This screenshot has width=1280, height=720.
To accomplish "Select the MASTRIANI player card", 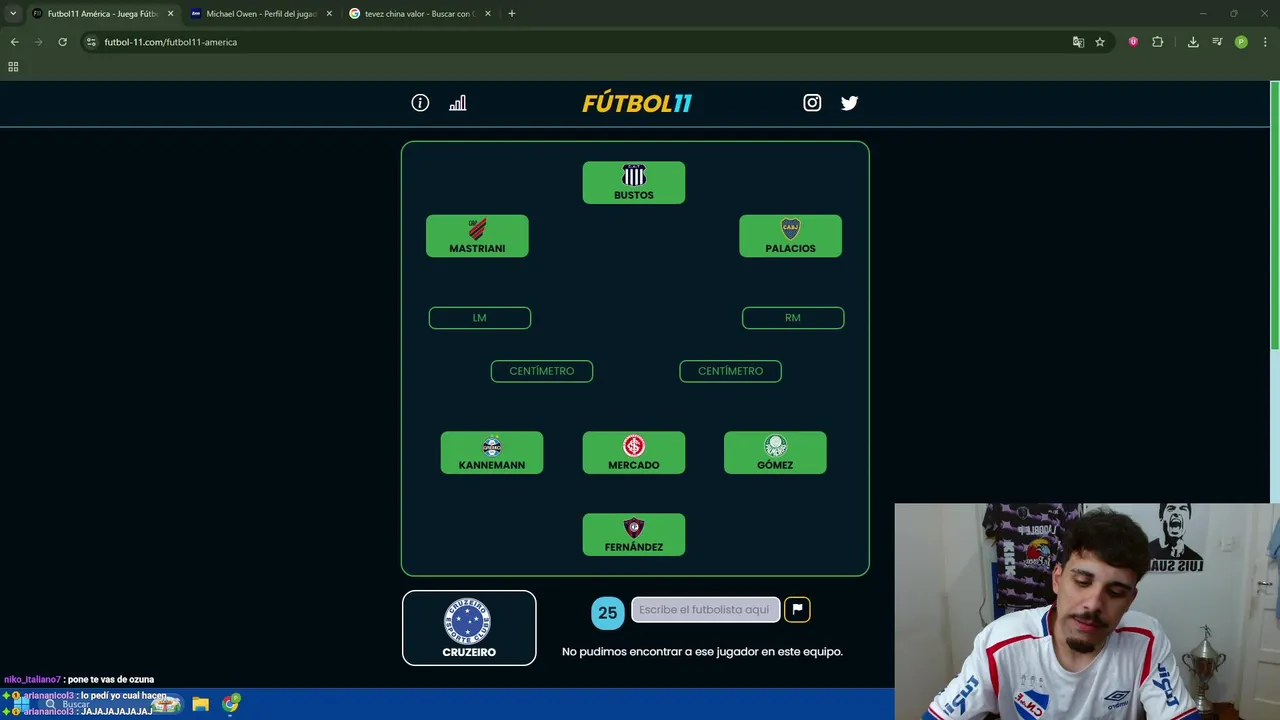I will click(x=477, y=236).
